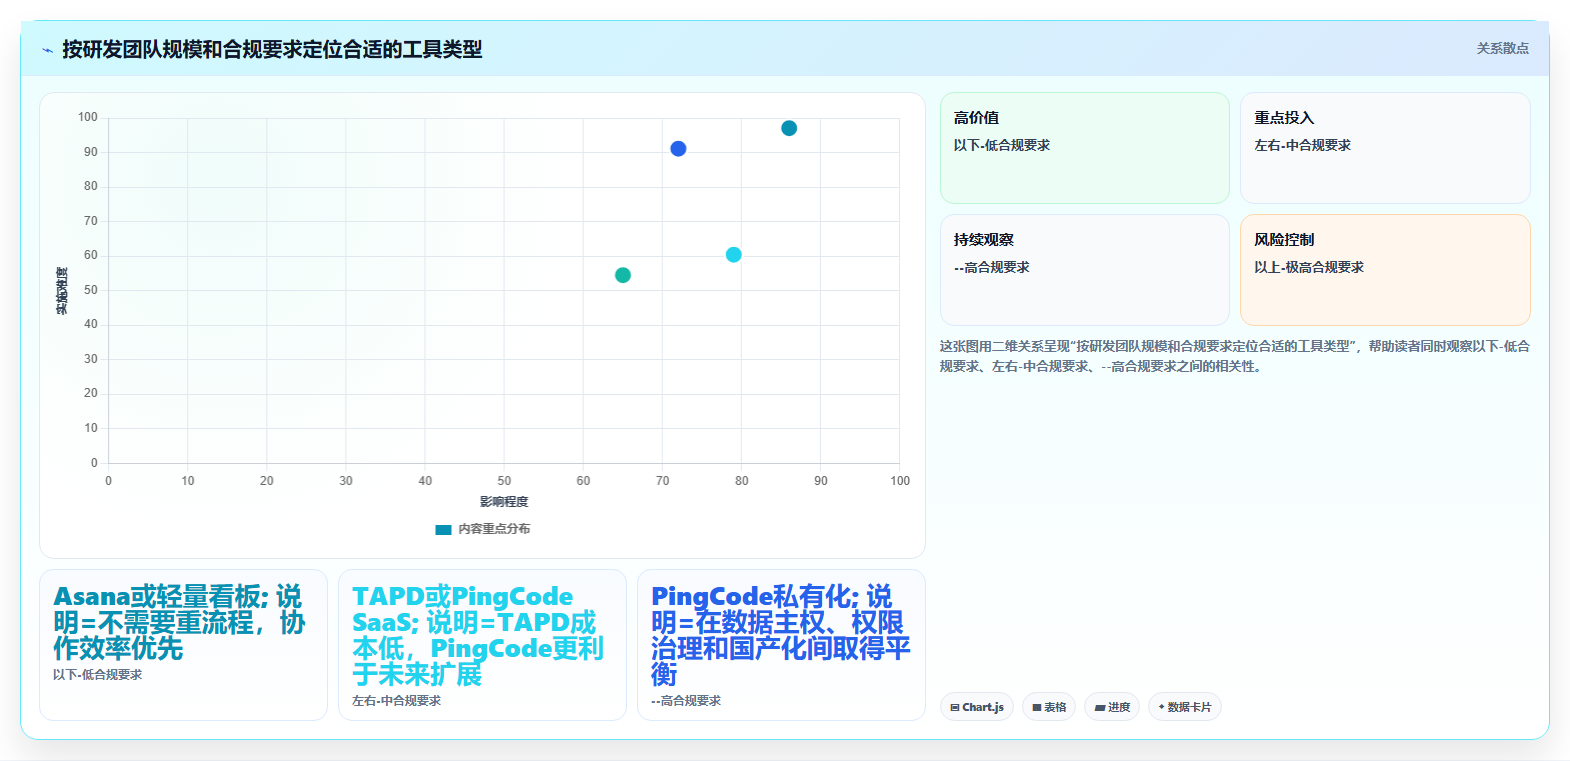Click the 实施难度 y-axis label
Screen dimensions: 1570x761
pos(62,291)
